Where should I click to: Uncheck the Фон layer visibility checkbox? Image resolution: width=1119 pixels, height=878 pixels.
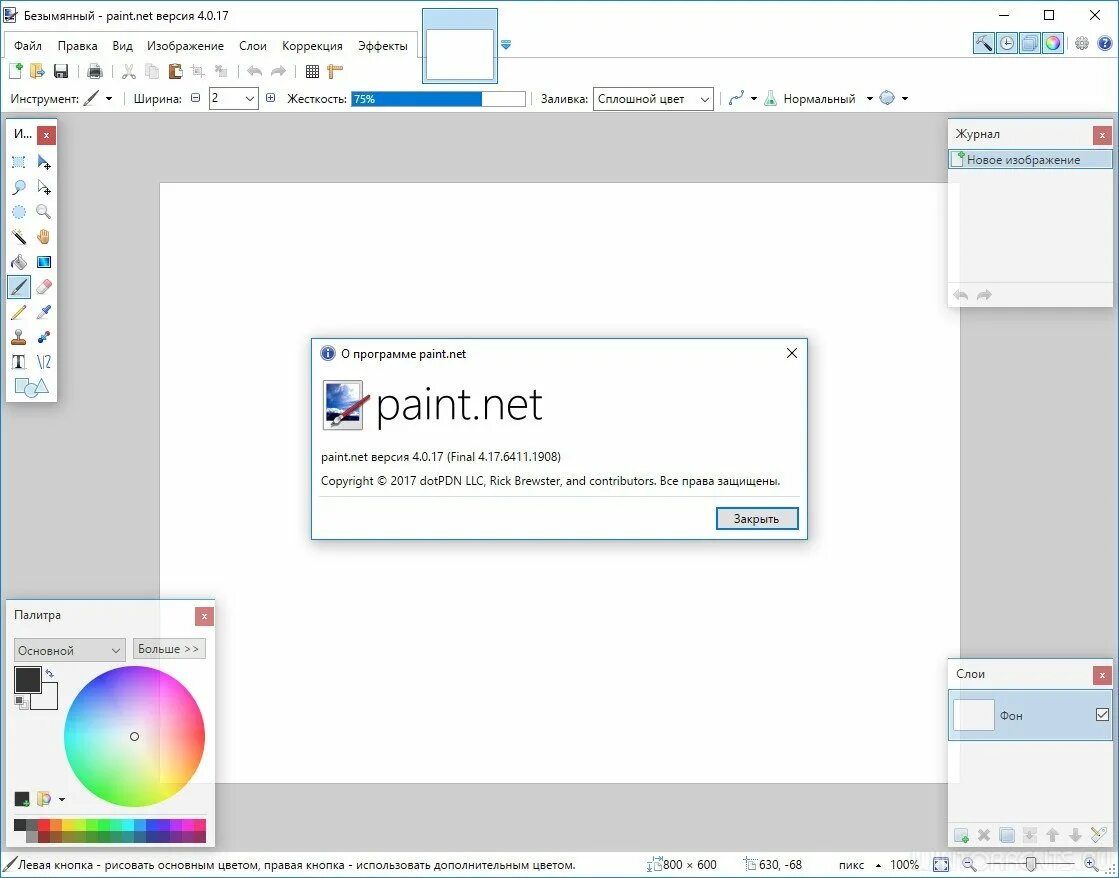pyautogui.click(x=1102, y=715)
